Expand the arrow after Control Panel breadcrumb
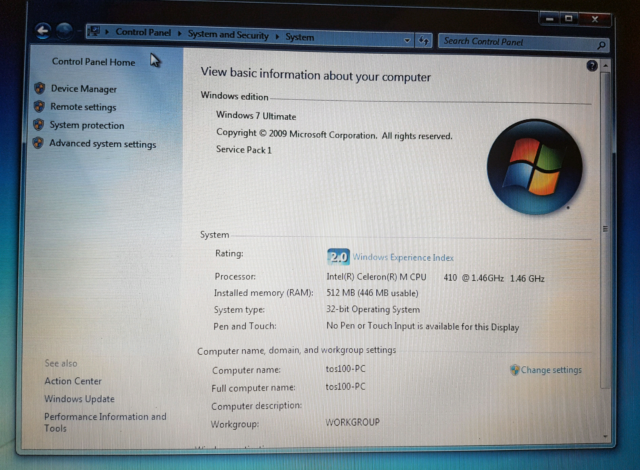640x470 pixels. point(179,33)
